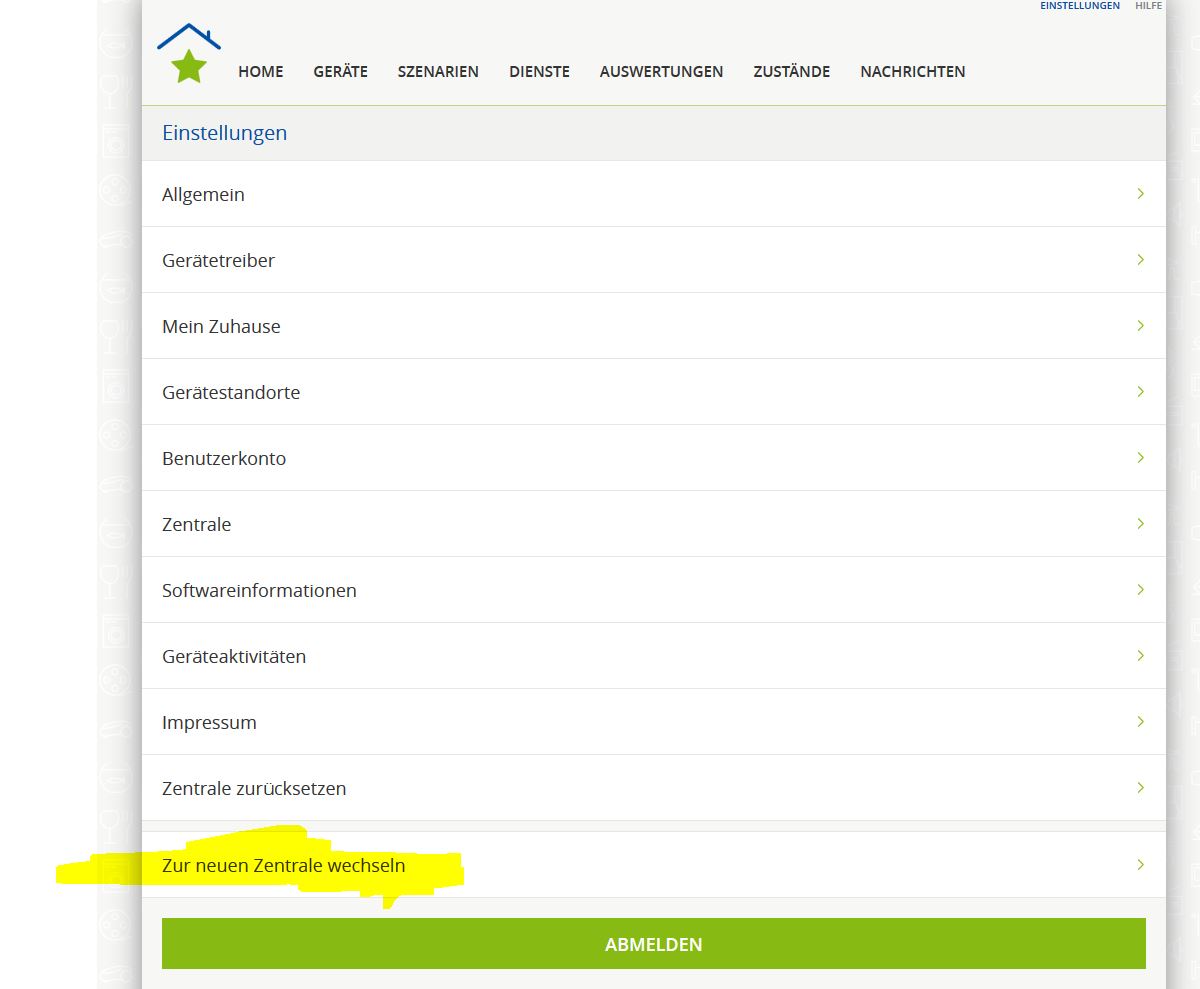Open NACHRICHTEN in the navigation bar

[912, 72]
